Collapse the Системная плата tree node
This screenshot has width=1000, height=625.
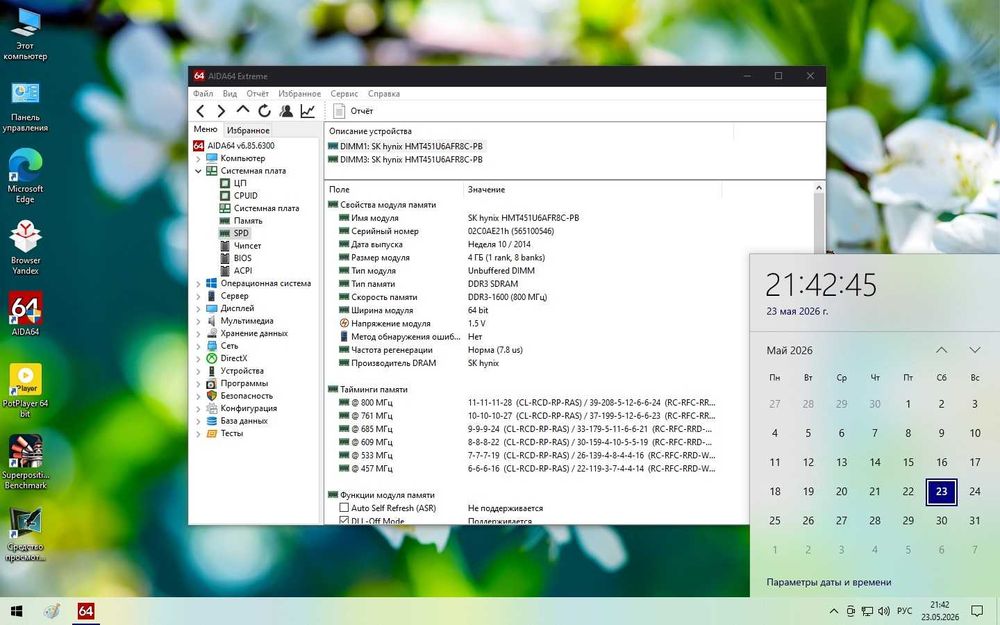pos(198,171)
